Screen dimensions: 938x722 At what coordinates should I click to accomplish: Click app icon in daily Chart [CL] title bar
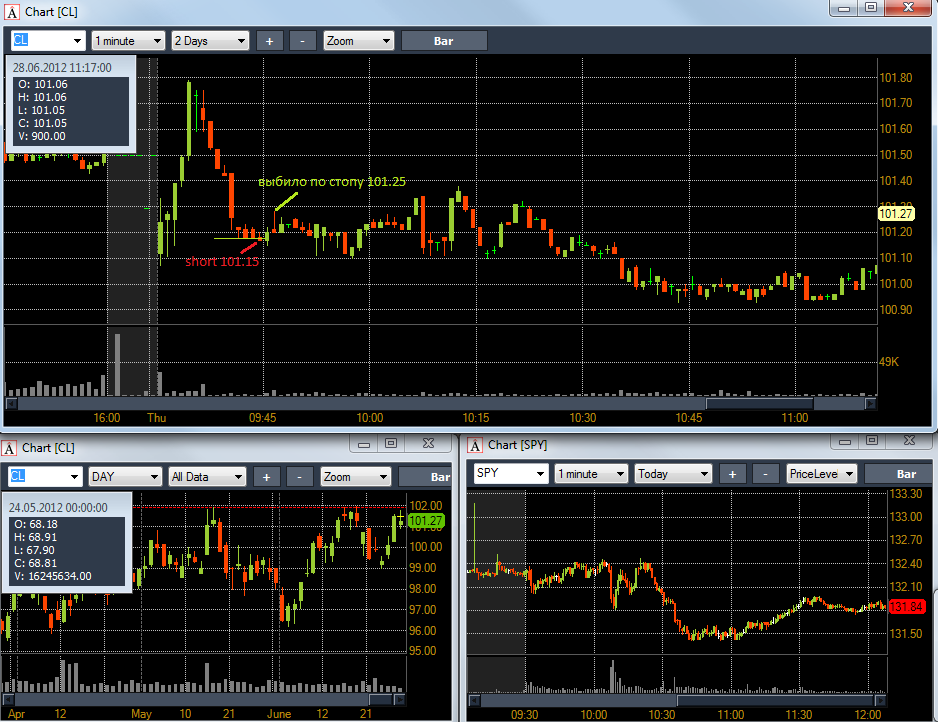pos(9,448)
